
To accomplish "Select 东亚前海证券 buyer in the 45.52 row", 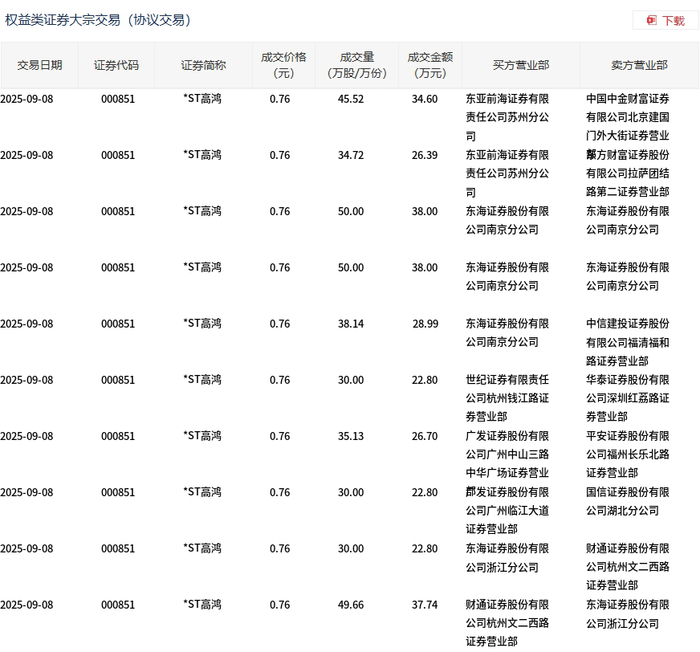I will (507, 117).
